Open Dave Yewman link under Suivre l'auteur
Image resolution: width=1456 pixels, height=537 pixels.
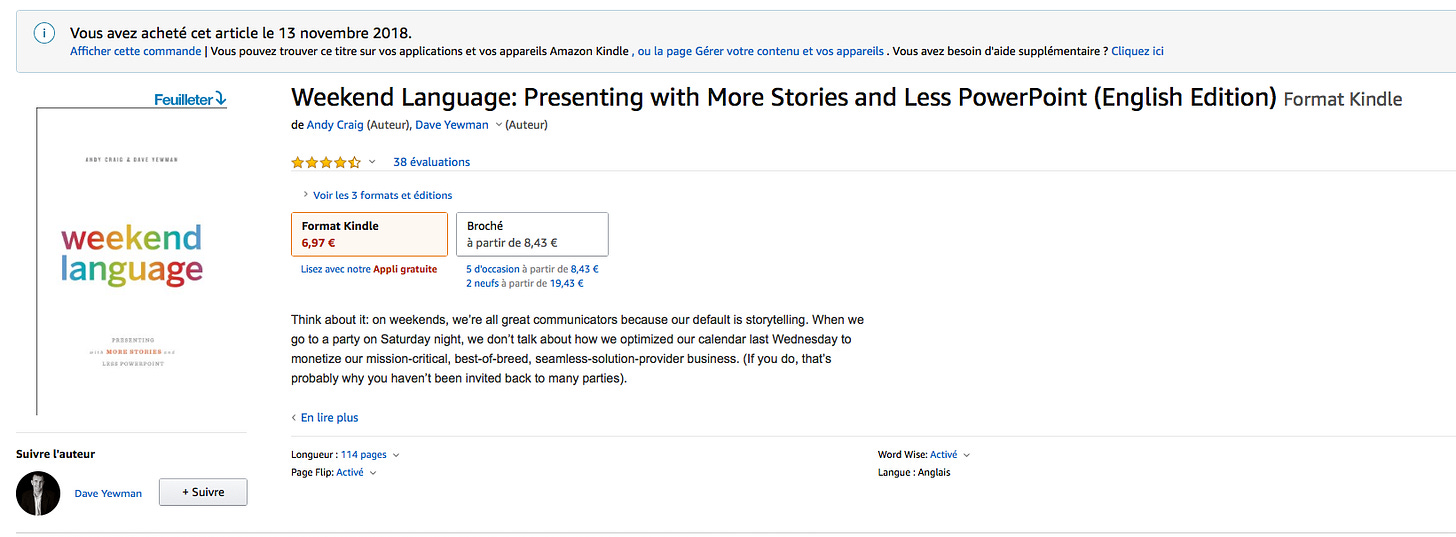click(108, 493)
